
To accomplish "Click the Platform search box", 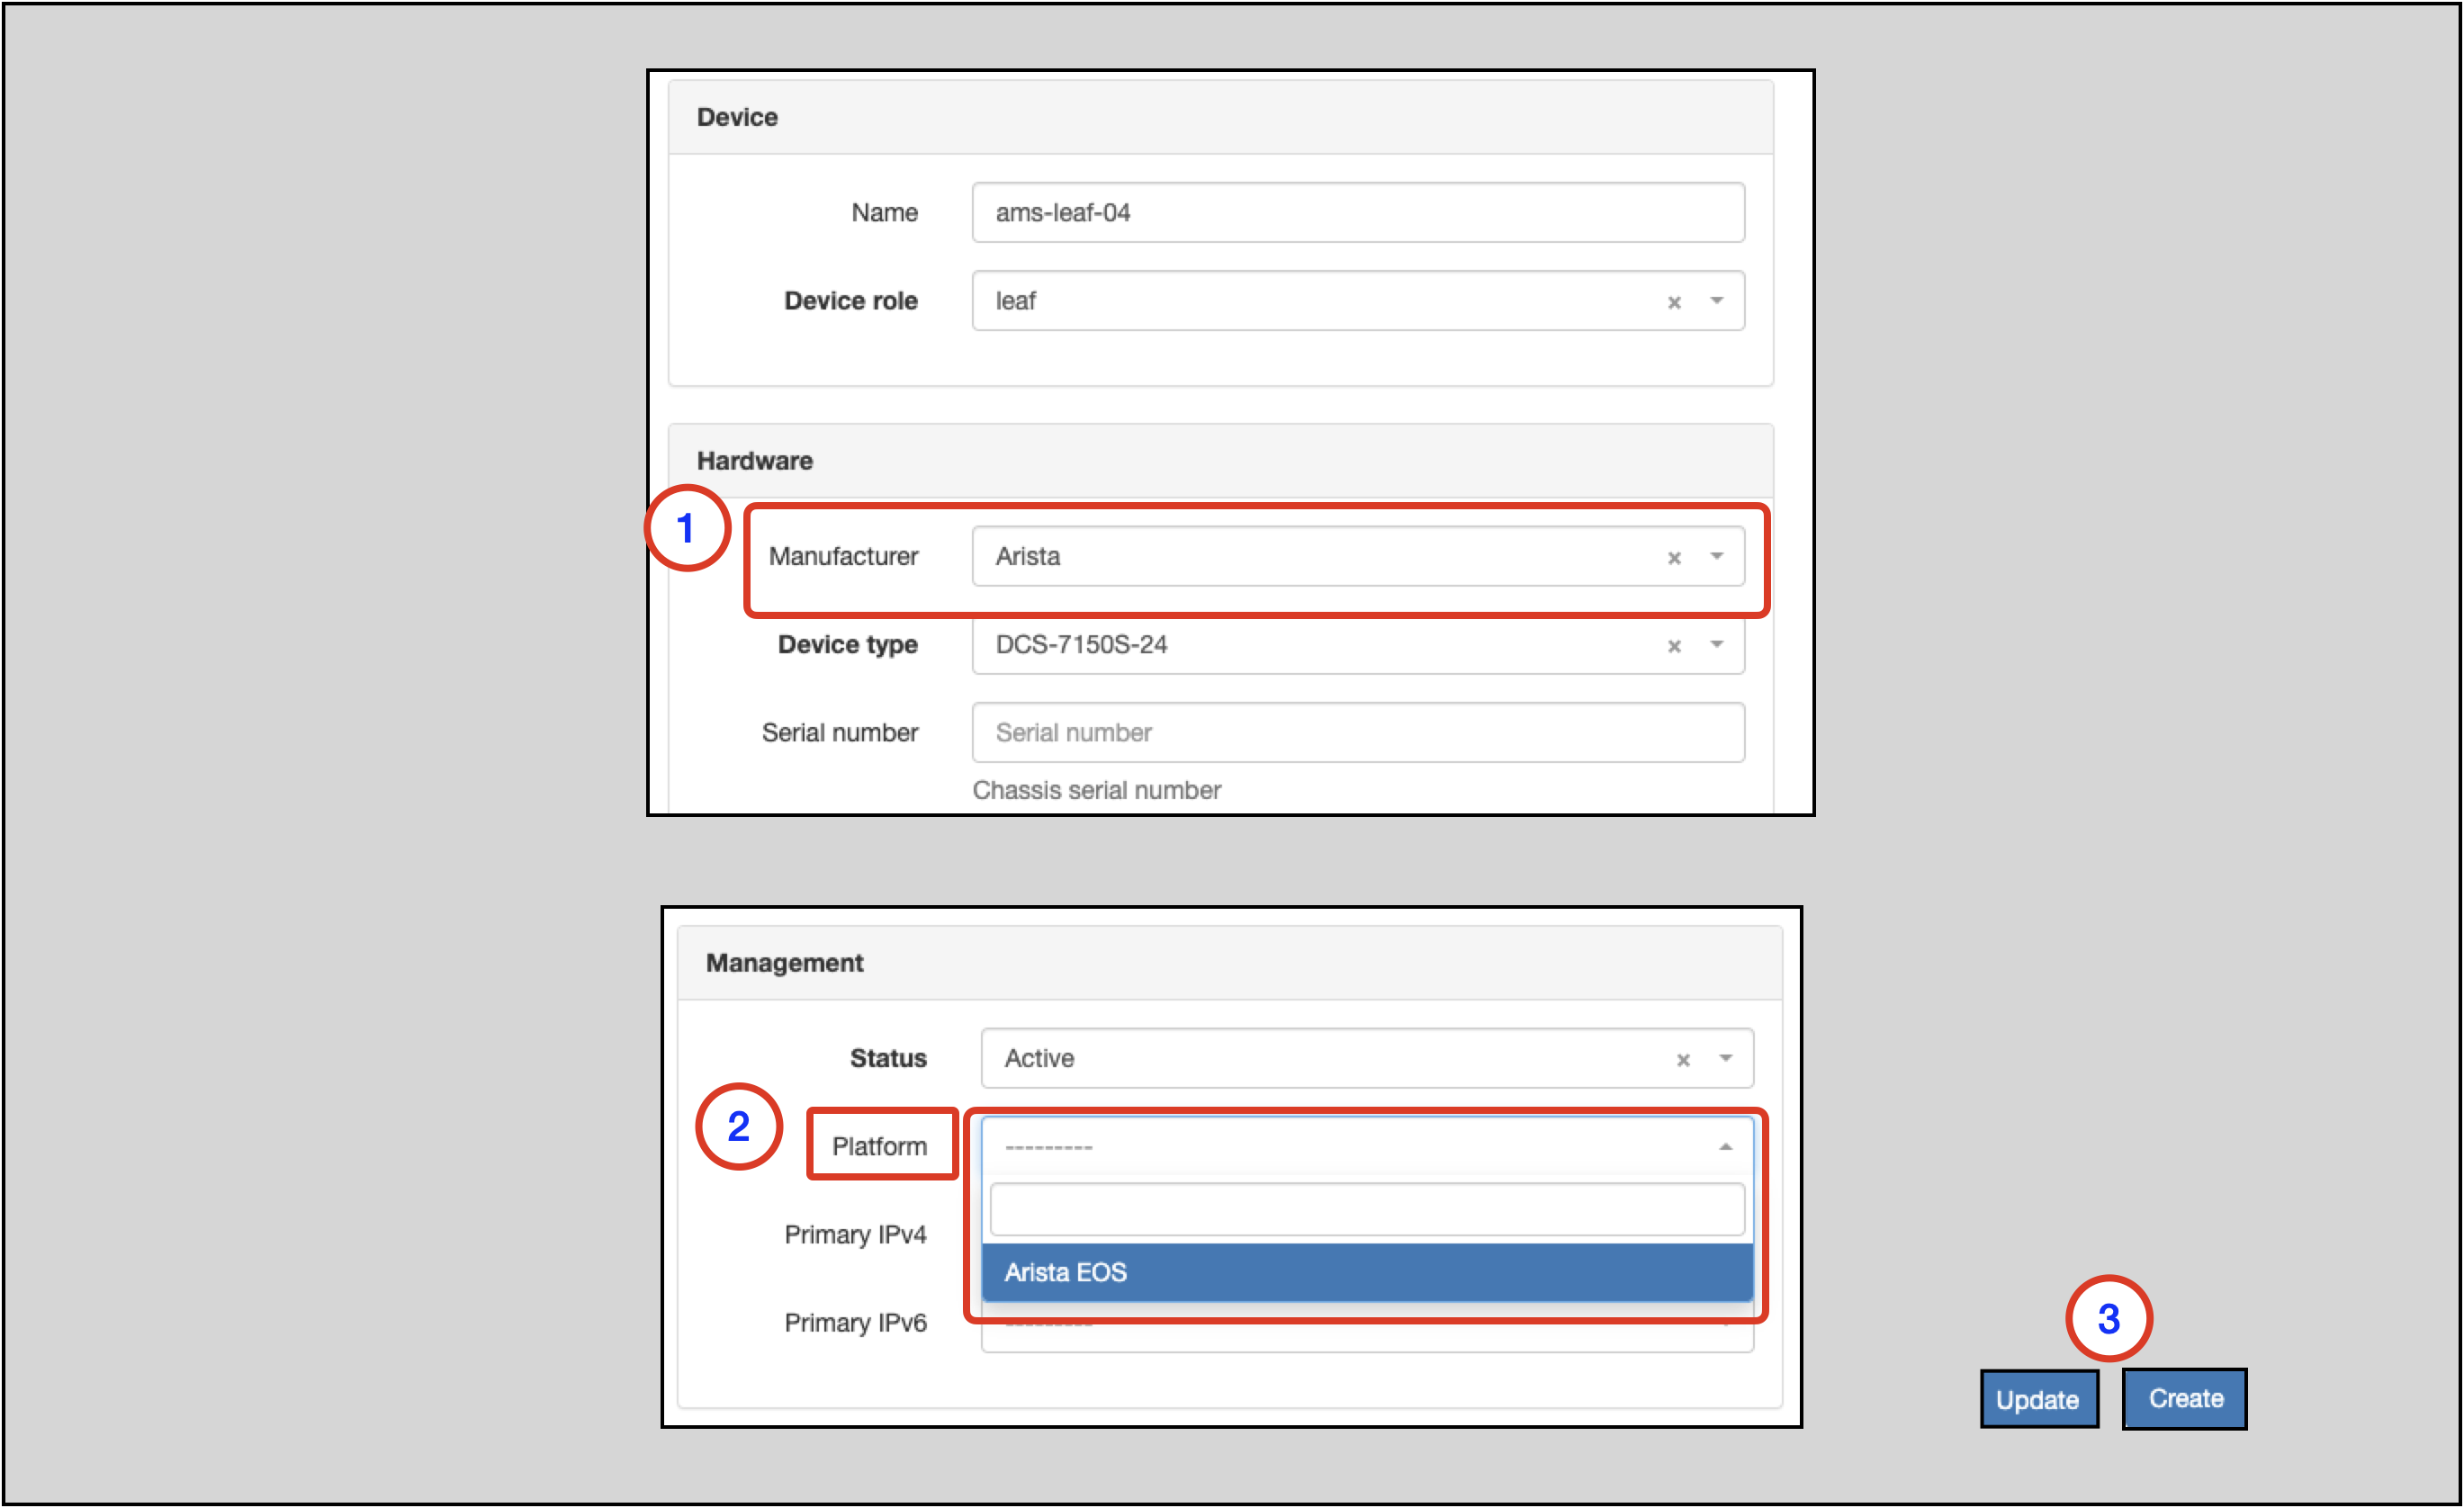I will [1366, 1209].
